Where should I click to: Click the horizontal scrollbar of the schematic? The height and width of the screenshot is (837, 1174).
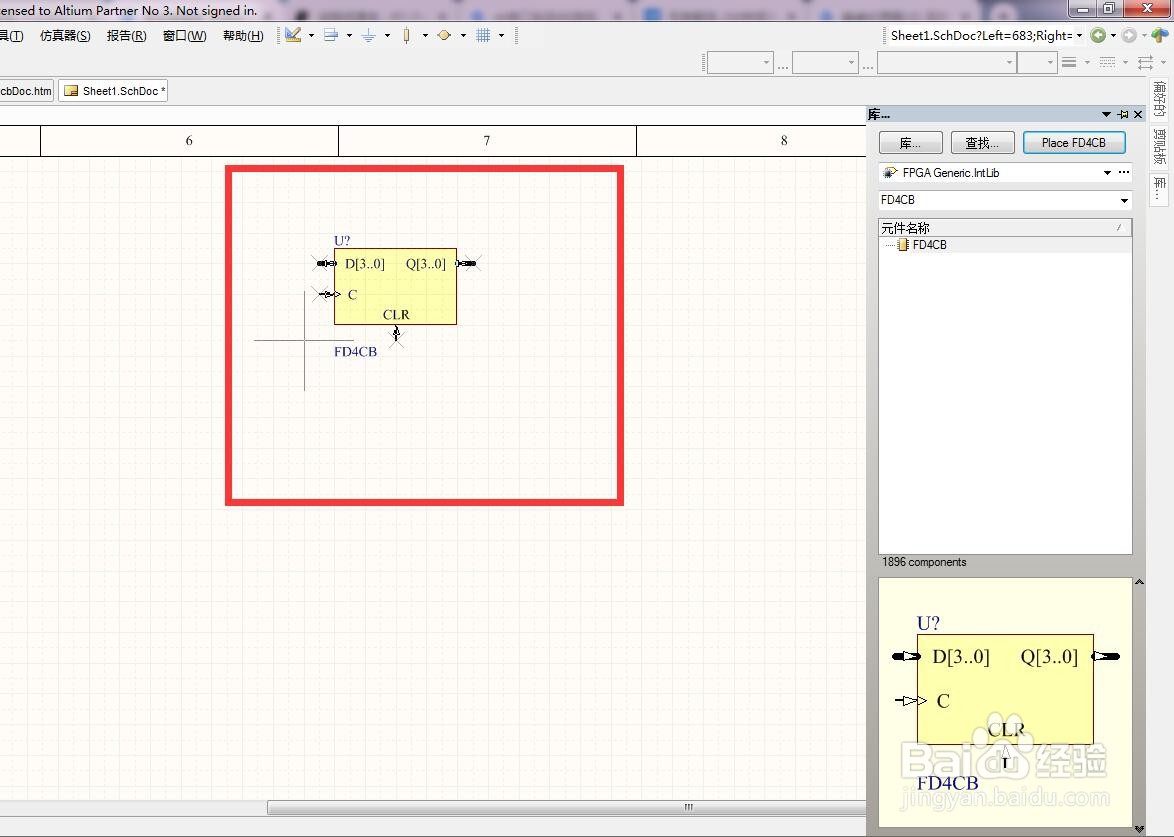click(567, 807)
